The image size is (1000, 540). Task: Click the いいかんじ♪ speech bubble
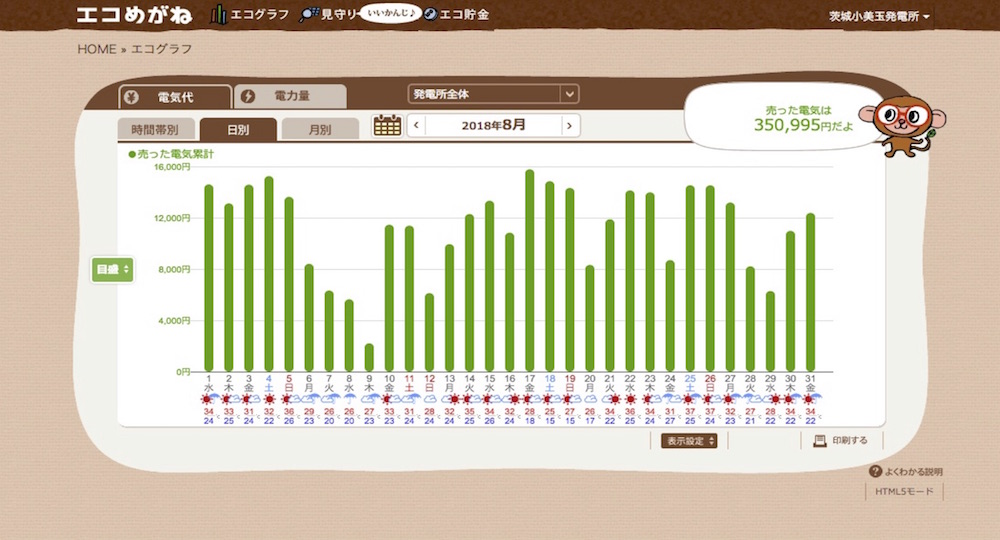click(x=390, y=13)
